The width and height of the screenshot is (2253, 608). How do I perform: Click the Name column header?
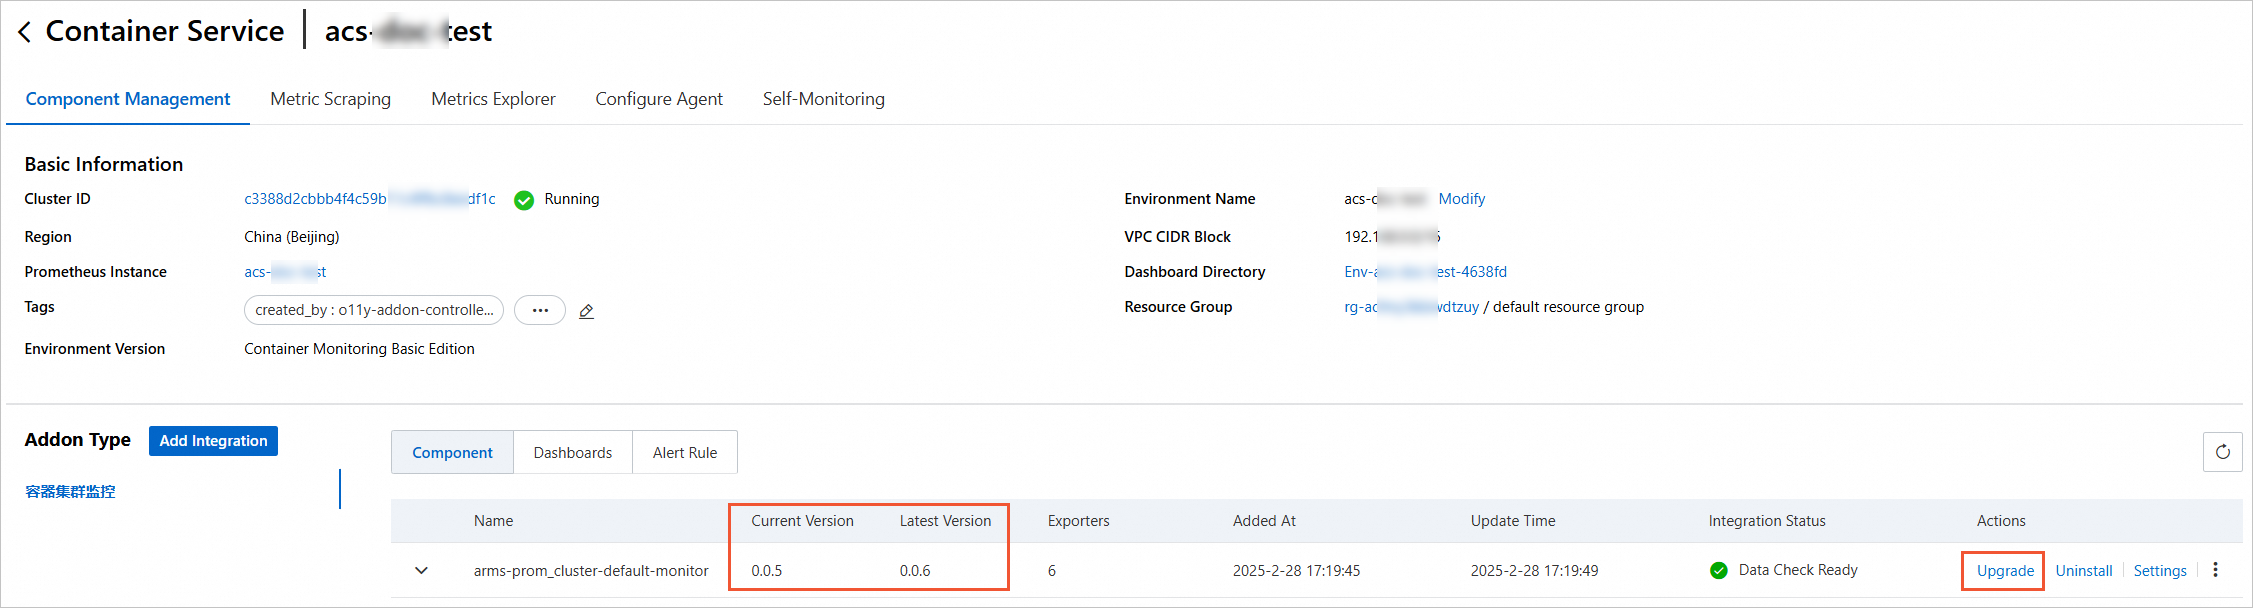coord(493,521)
